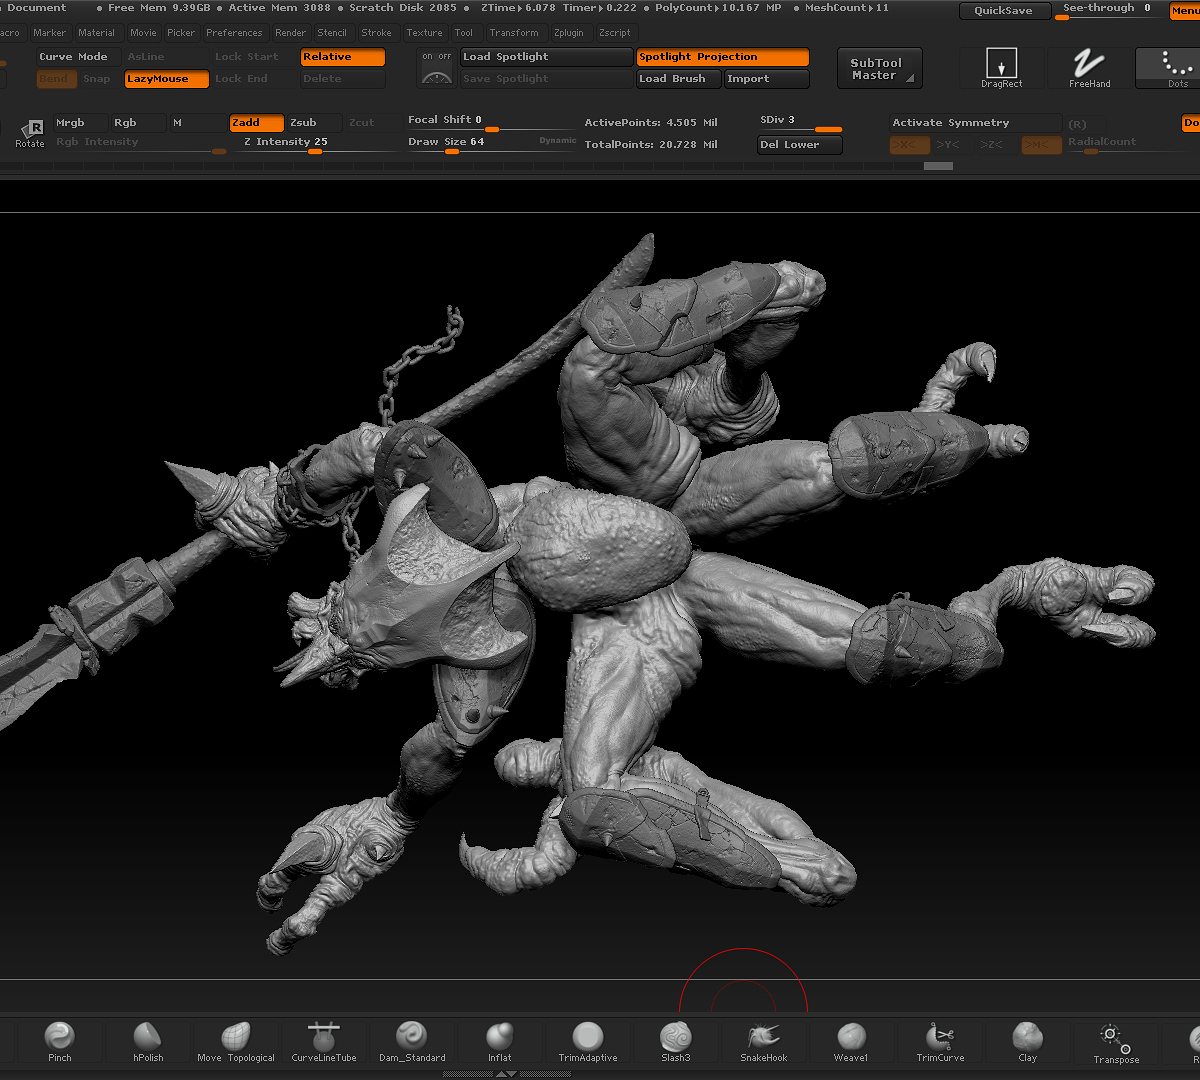Pick the Slash3 brush
Image resolution: width=1200 pixels, height=1080 pixels.
(x=676, y=1041)
